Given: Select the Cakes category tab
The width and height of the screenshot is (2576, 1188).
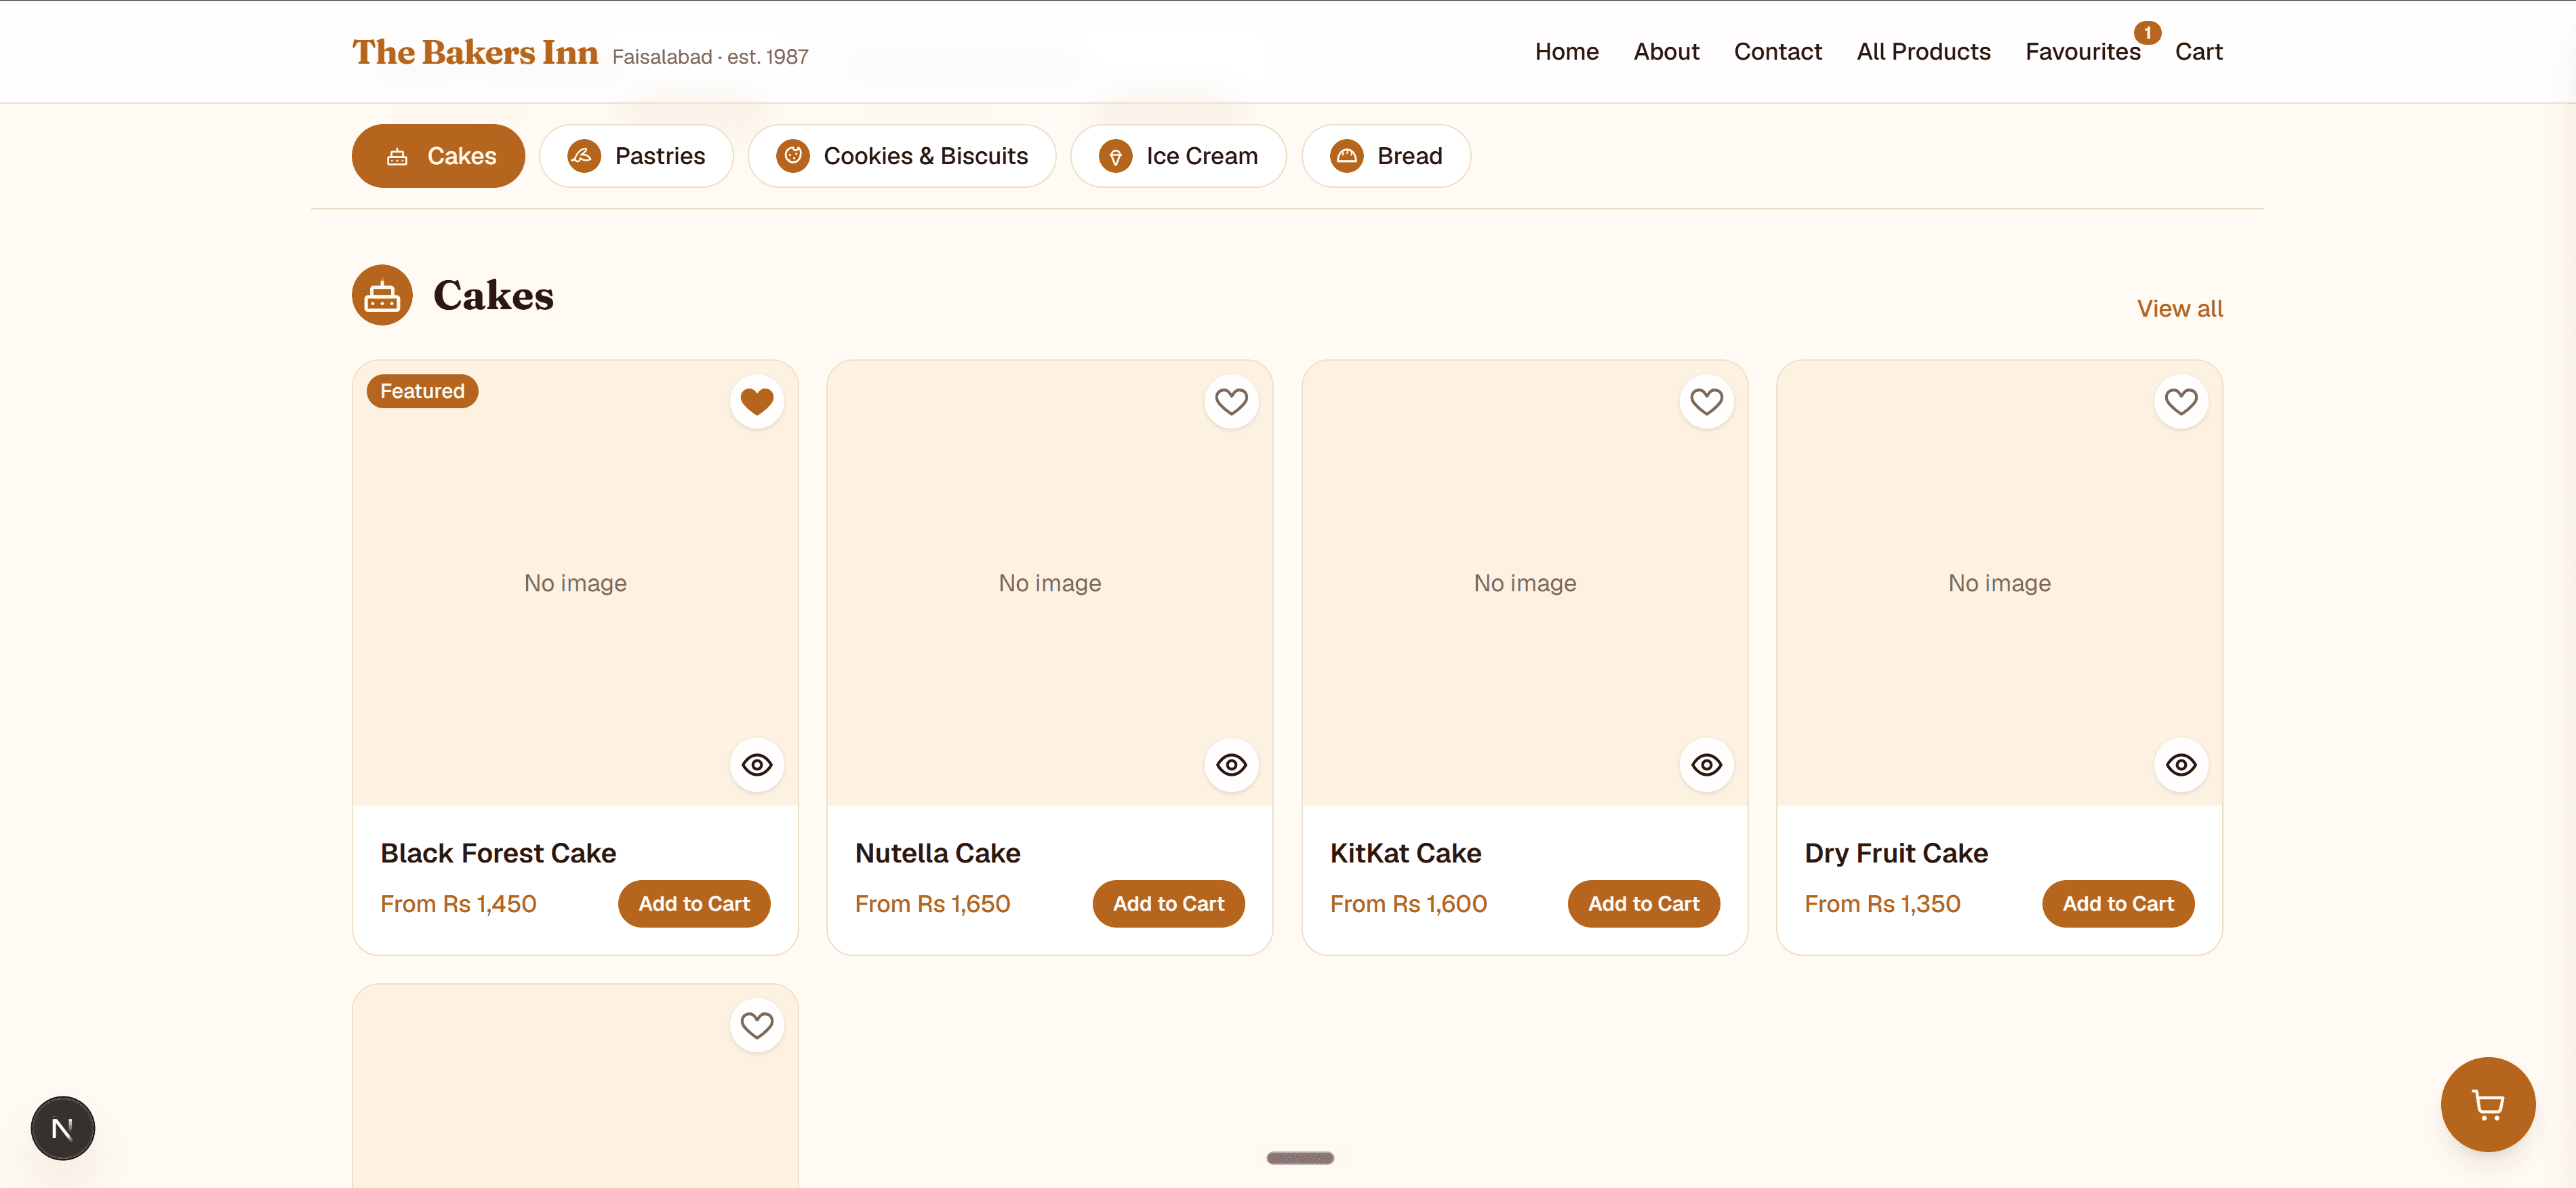Looking at the screenshot, I should coord(438,156).
